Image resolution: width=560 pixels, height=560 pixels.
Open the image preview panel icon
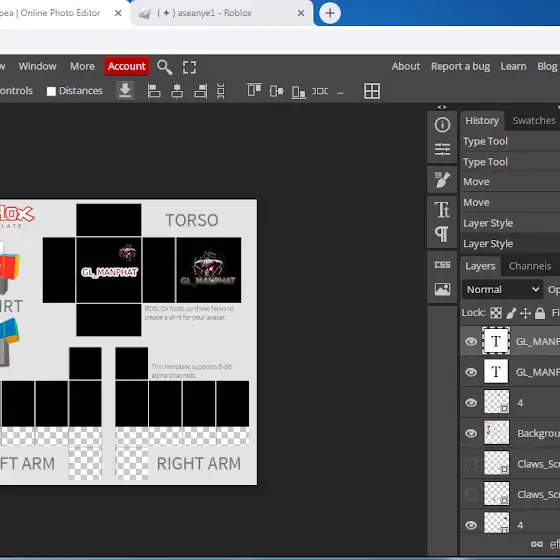[442, 289]
